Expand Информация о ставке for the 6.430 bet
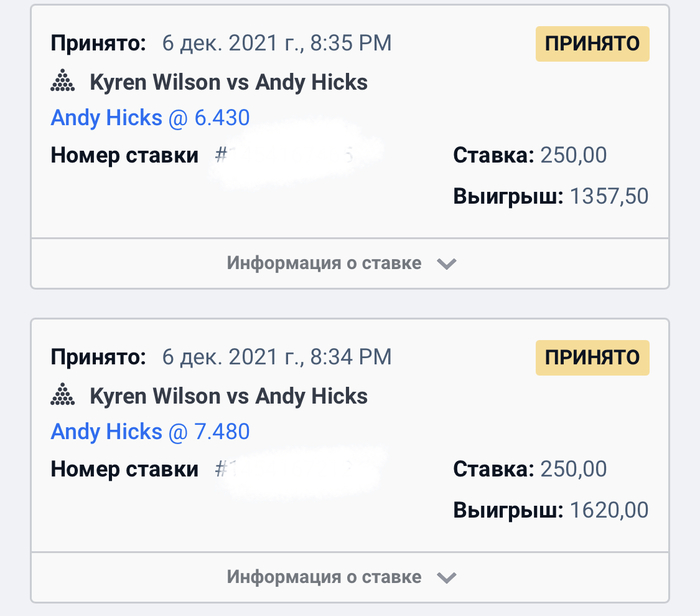Viewport: 700px width, 616px height. coord(324,264)
